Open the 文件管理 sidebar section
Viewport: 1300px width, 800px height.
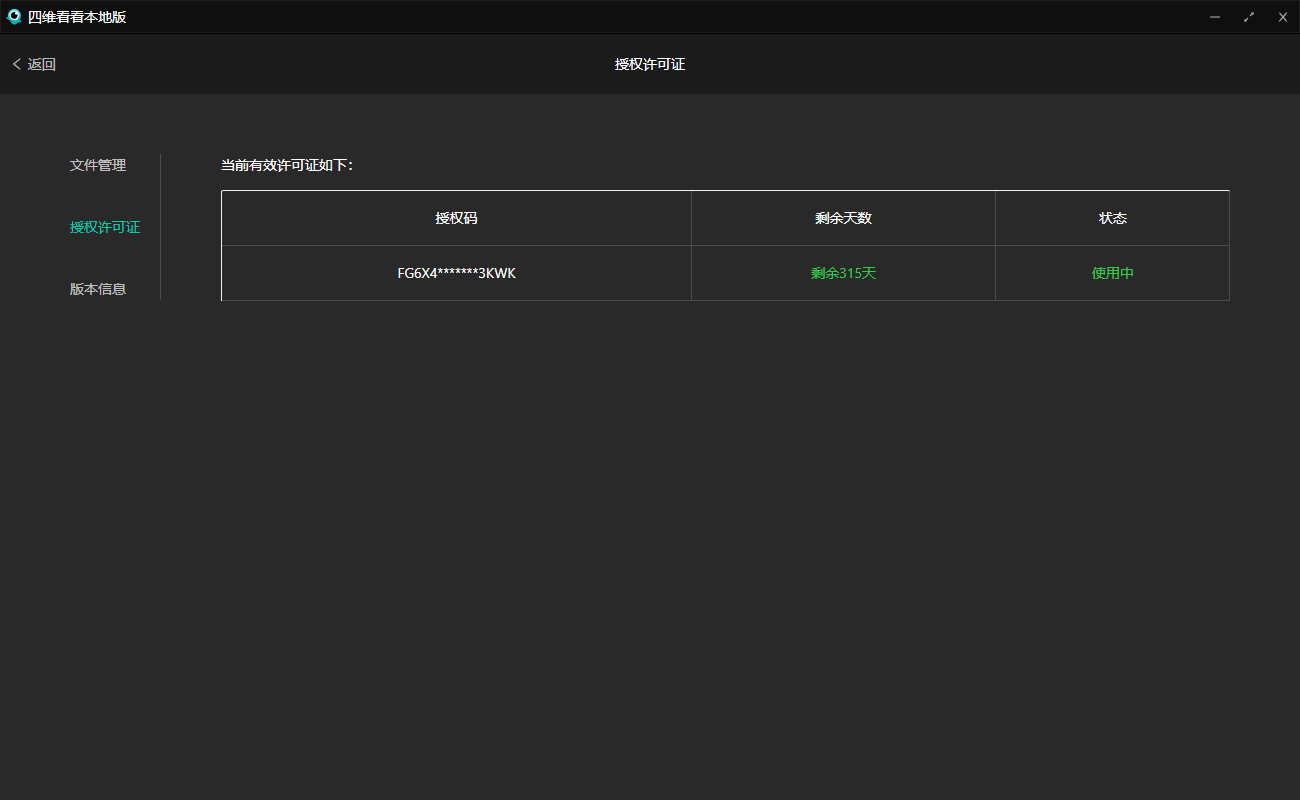point(98,165)
